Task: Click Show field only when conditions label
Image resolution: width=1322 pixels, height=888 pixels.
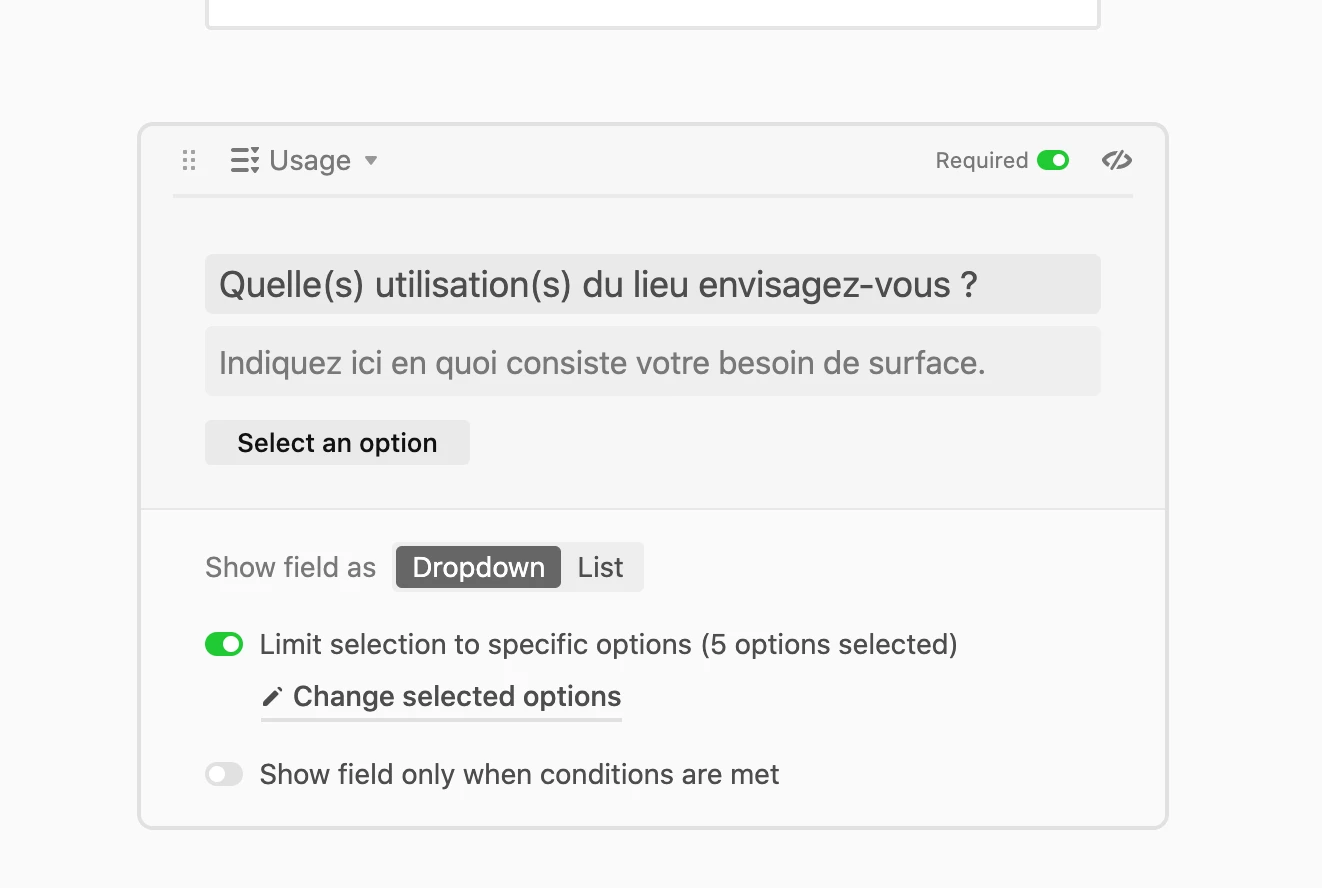Action: click(519, 775)
